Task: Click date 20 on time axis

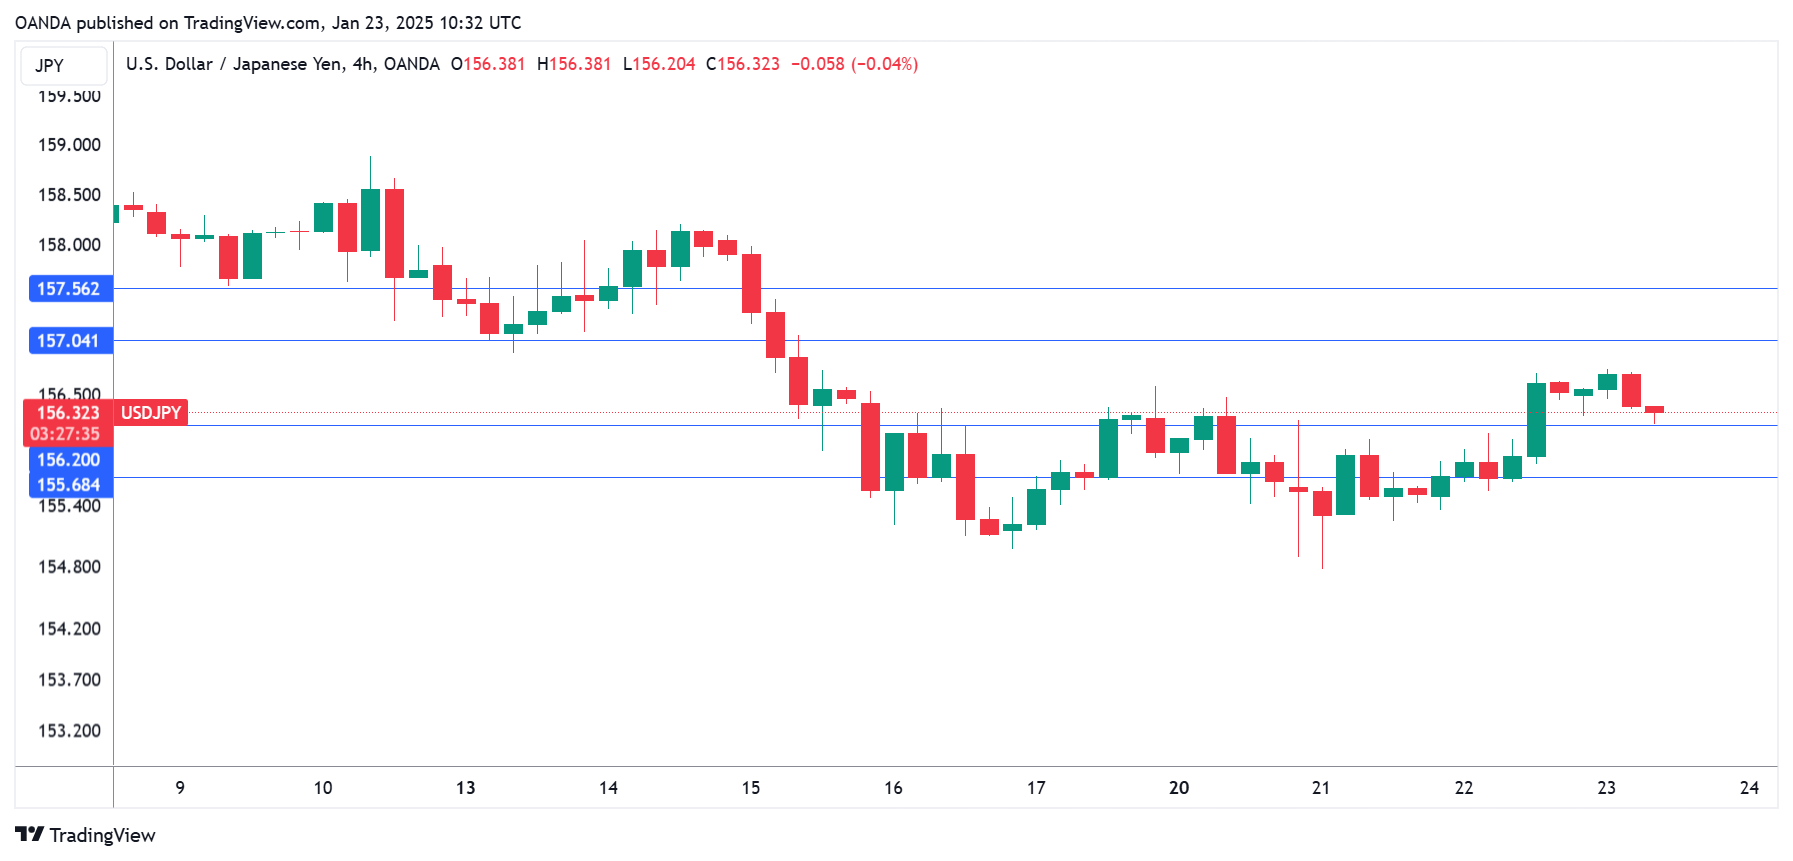Action: pos(1179,788)
